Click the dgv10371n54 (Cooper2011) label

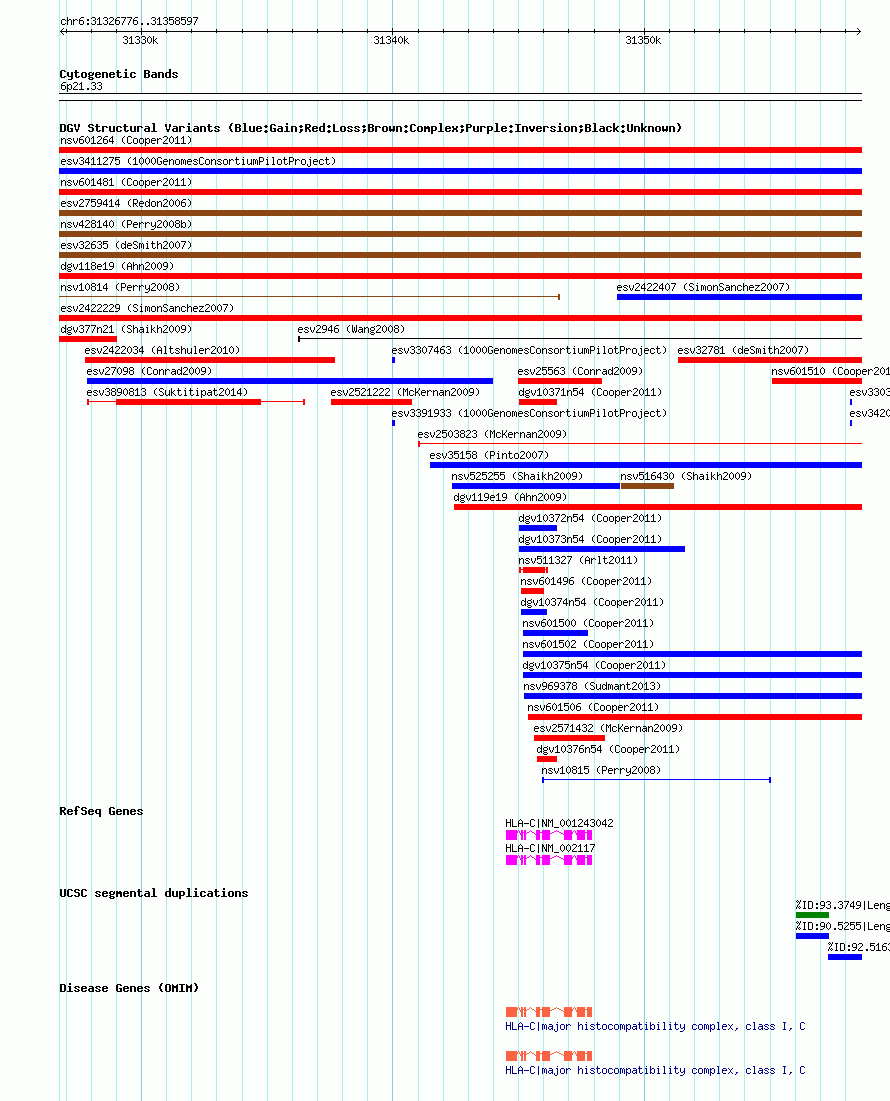coord(590,393)
